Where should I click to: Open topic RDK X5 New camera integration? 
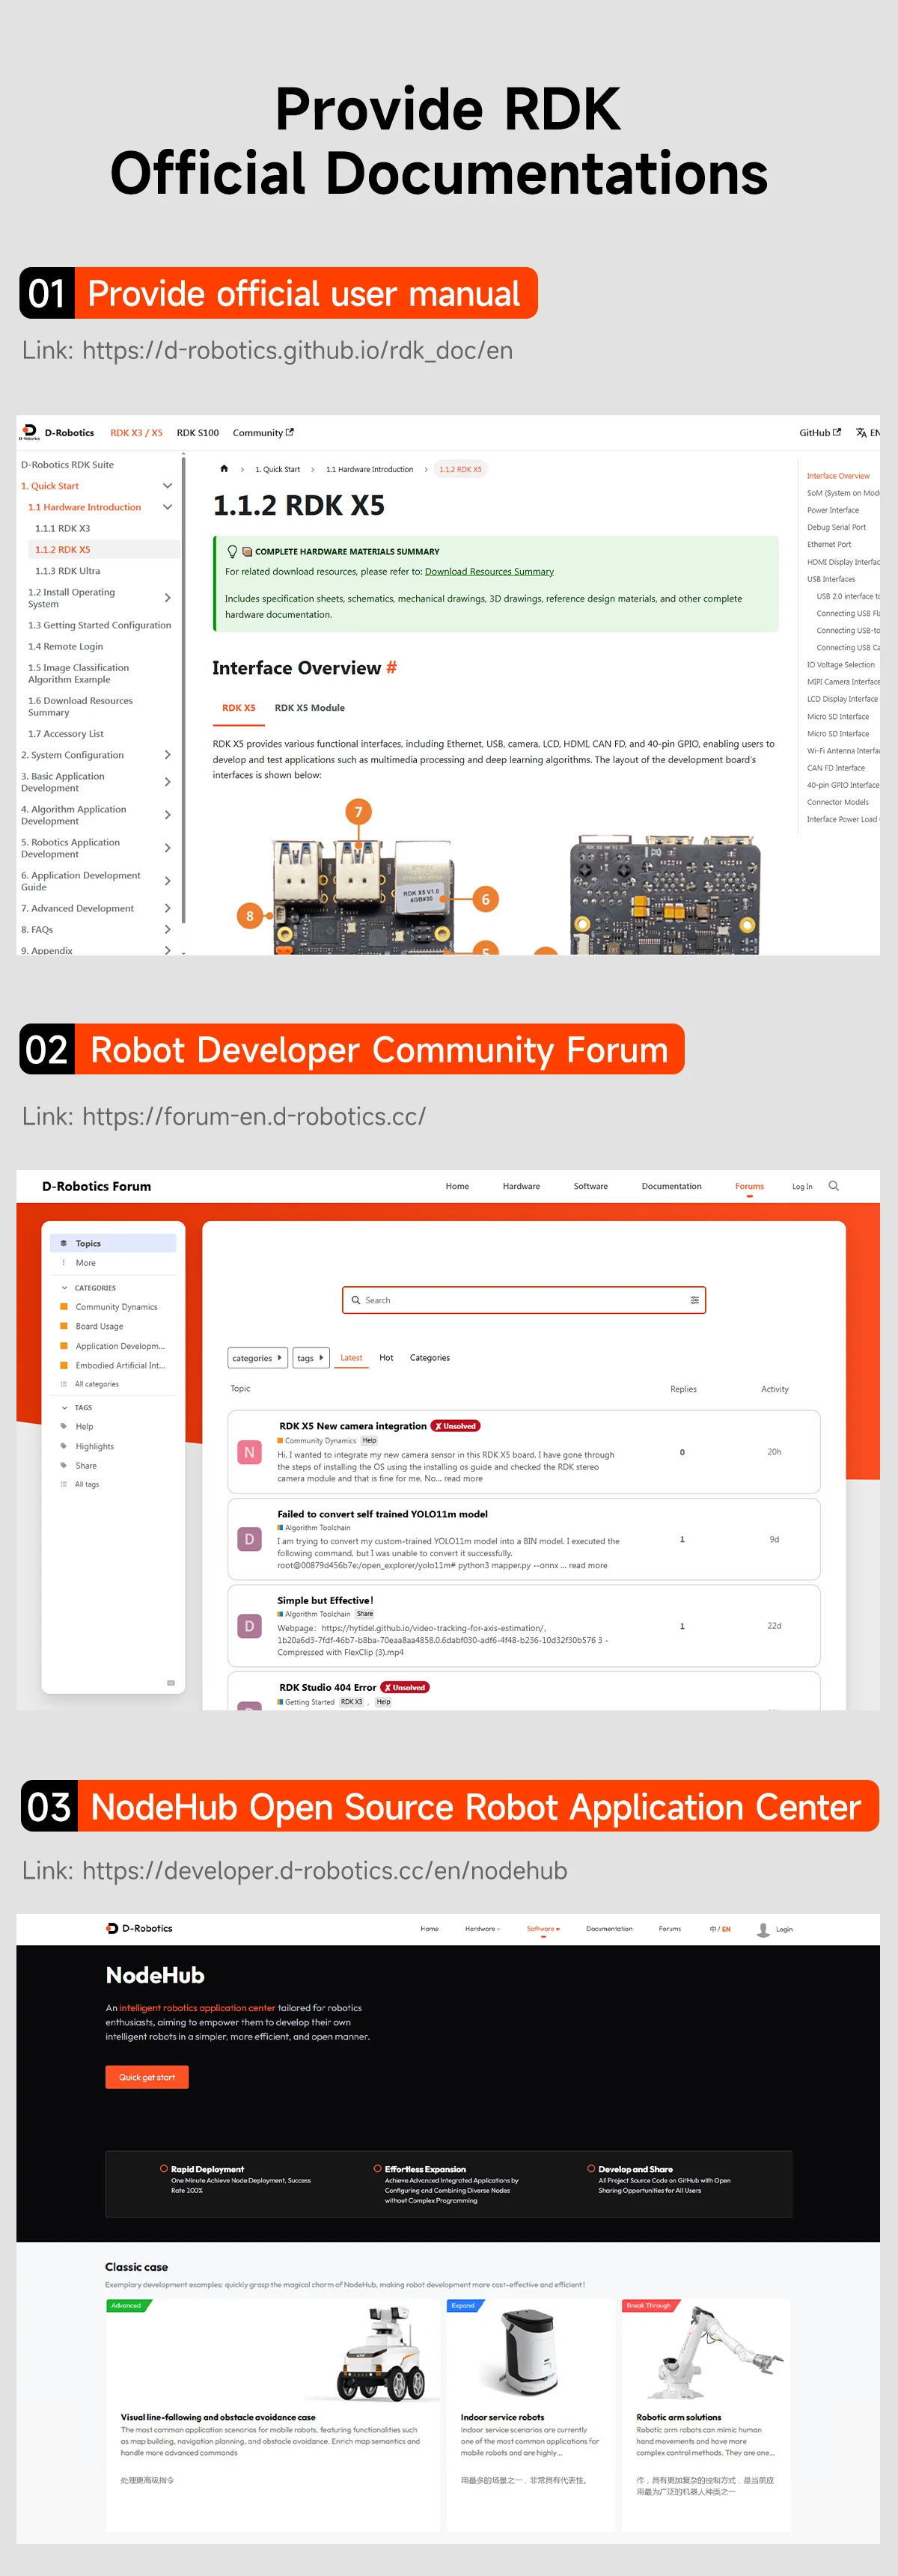[353, 1426]
